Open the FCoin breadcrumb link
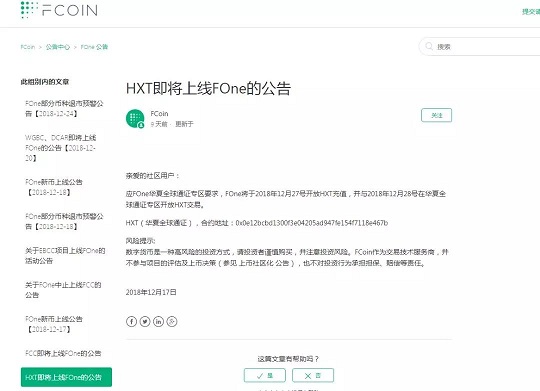The width and height of the screenshot is (540, 391). click(x=28, y=47)
